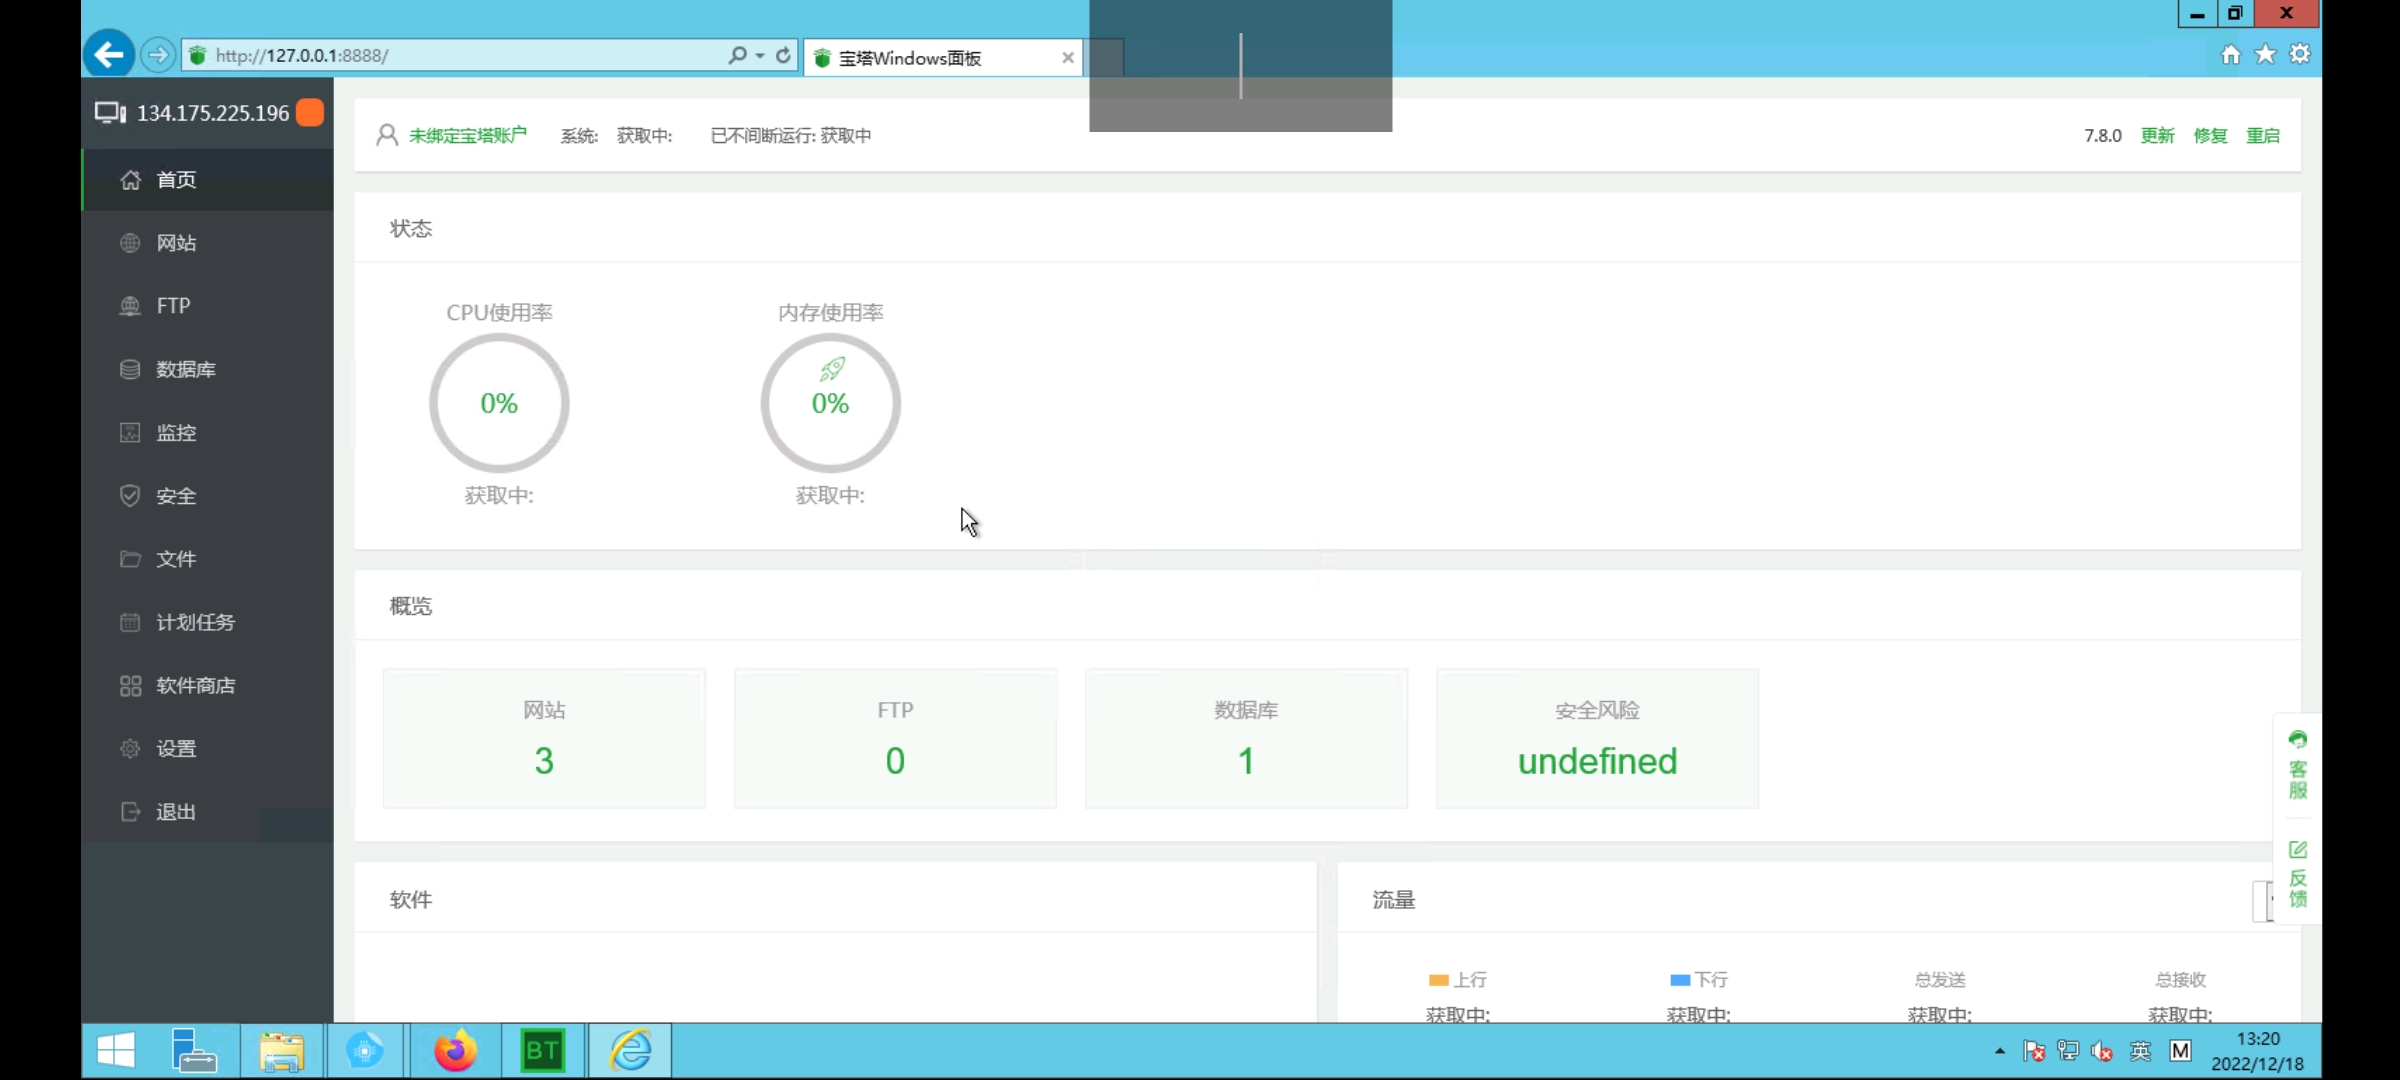
Task: Click the chart icon beside 监控
Action: tap(130, 432)
